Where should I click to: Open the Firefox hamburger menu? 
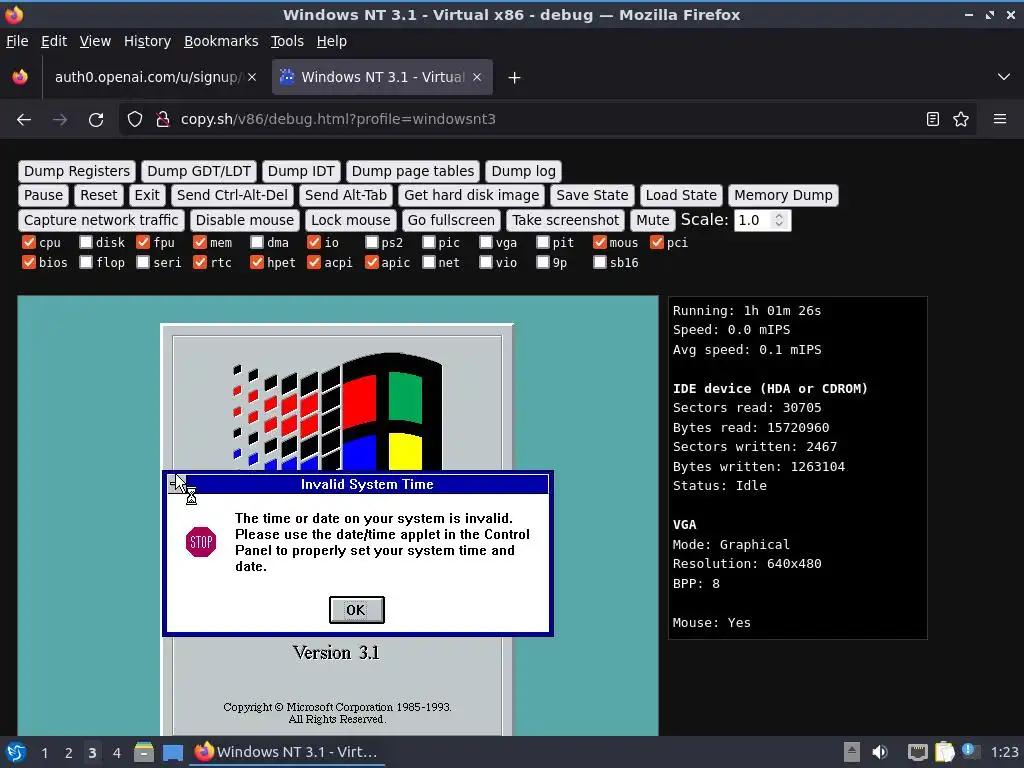[x=1000, y=120]
